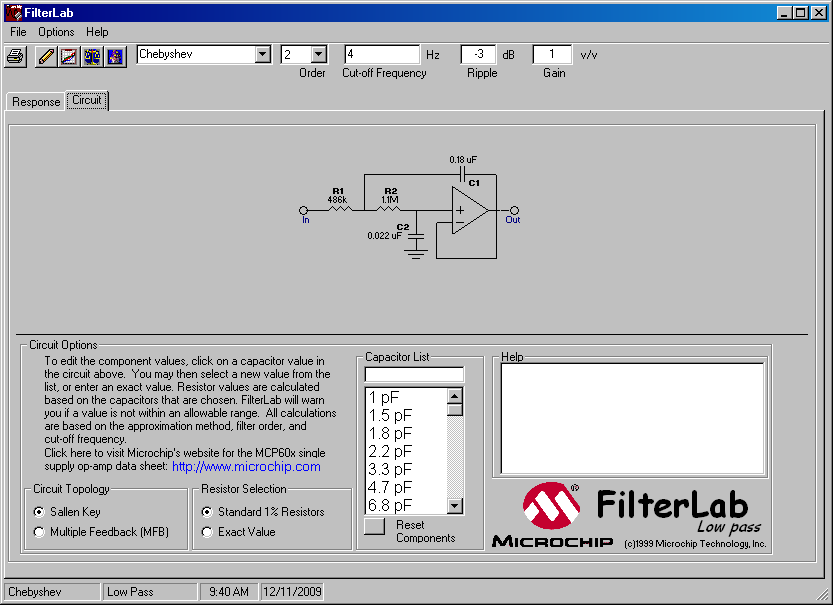Open the Options menu

pyautogui.click(x=56, y=32)
